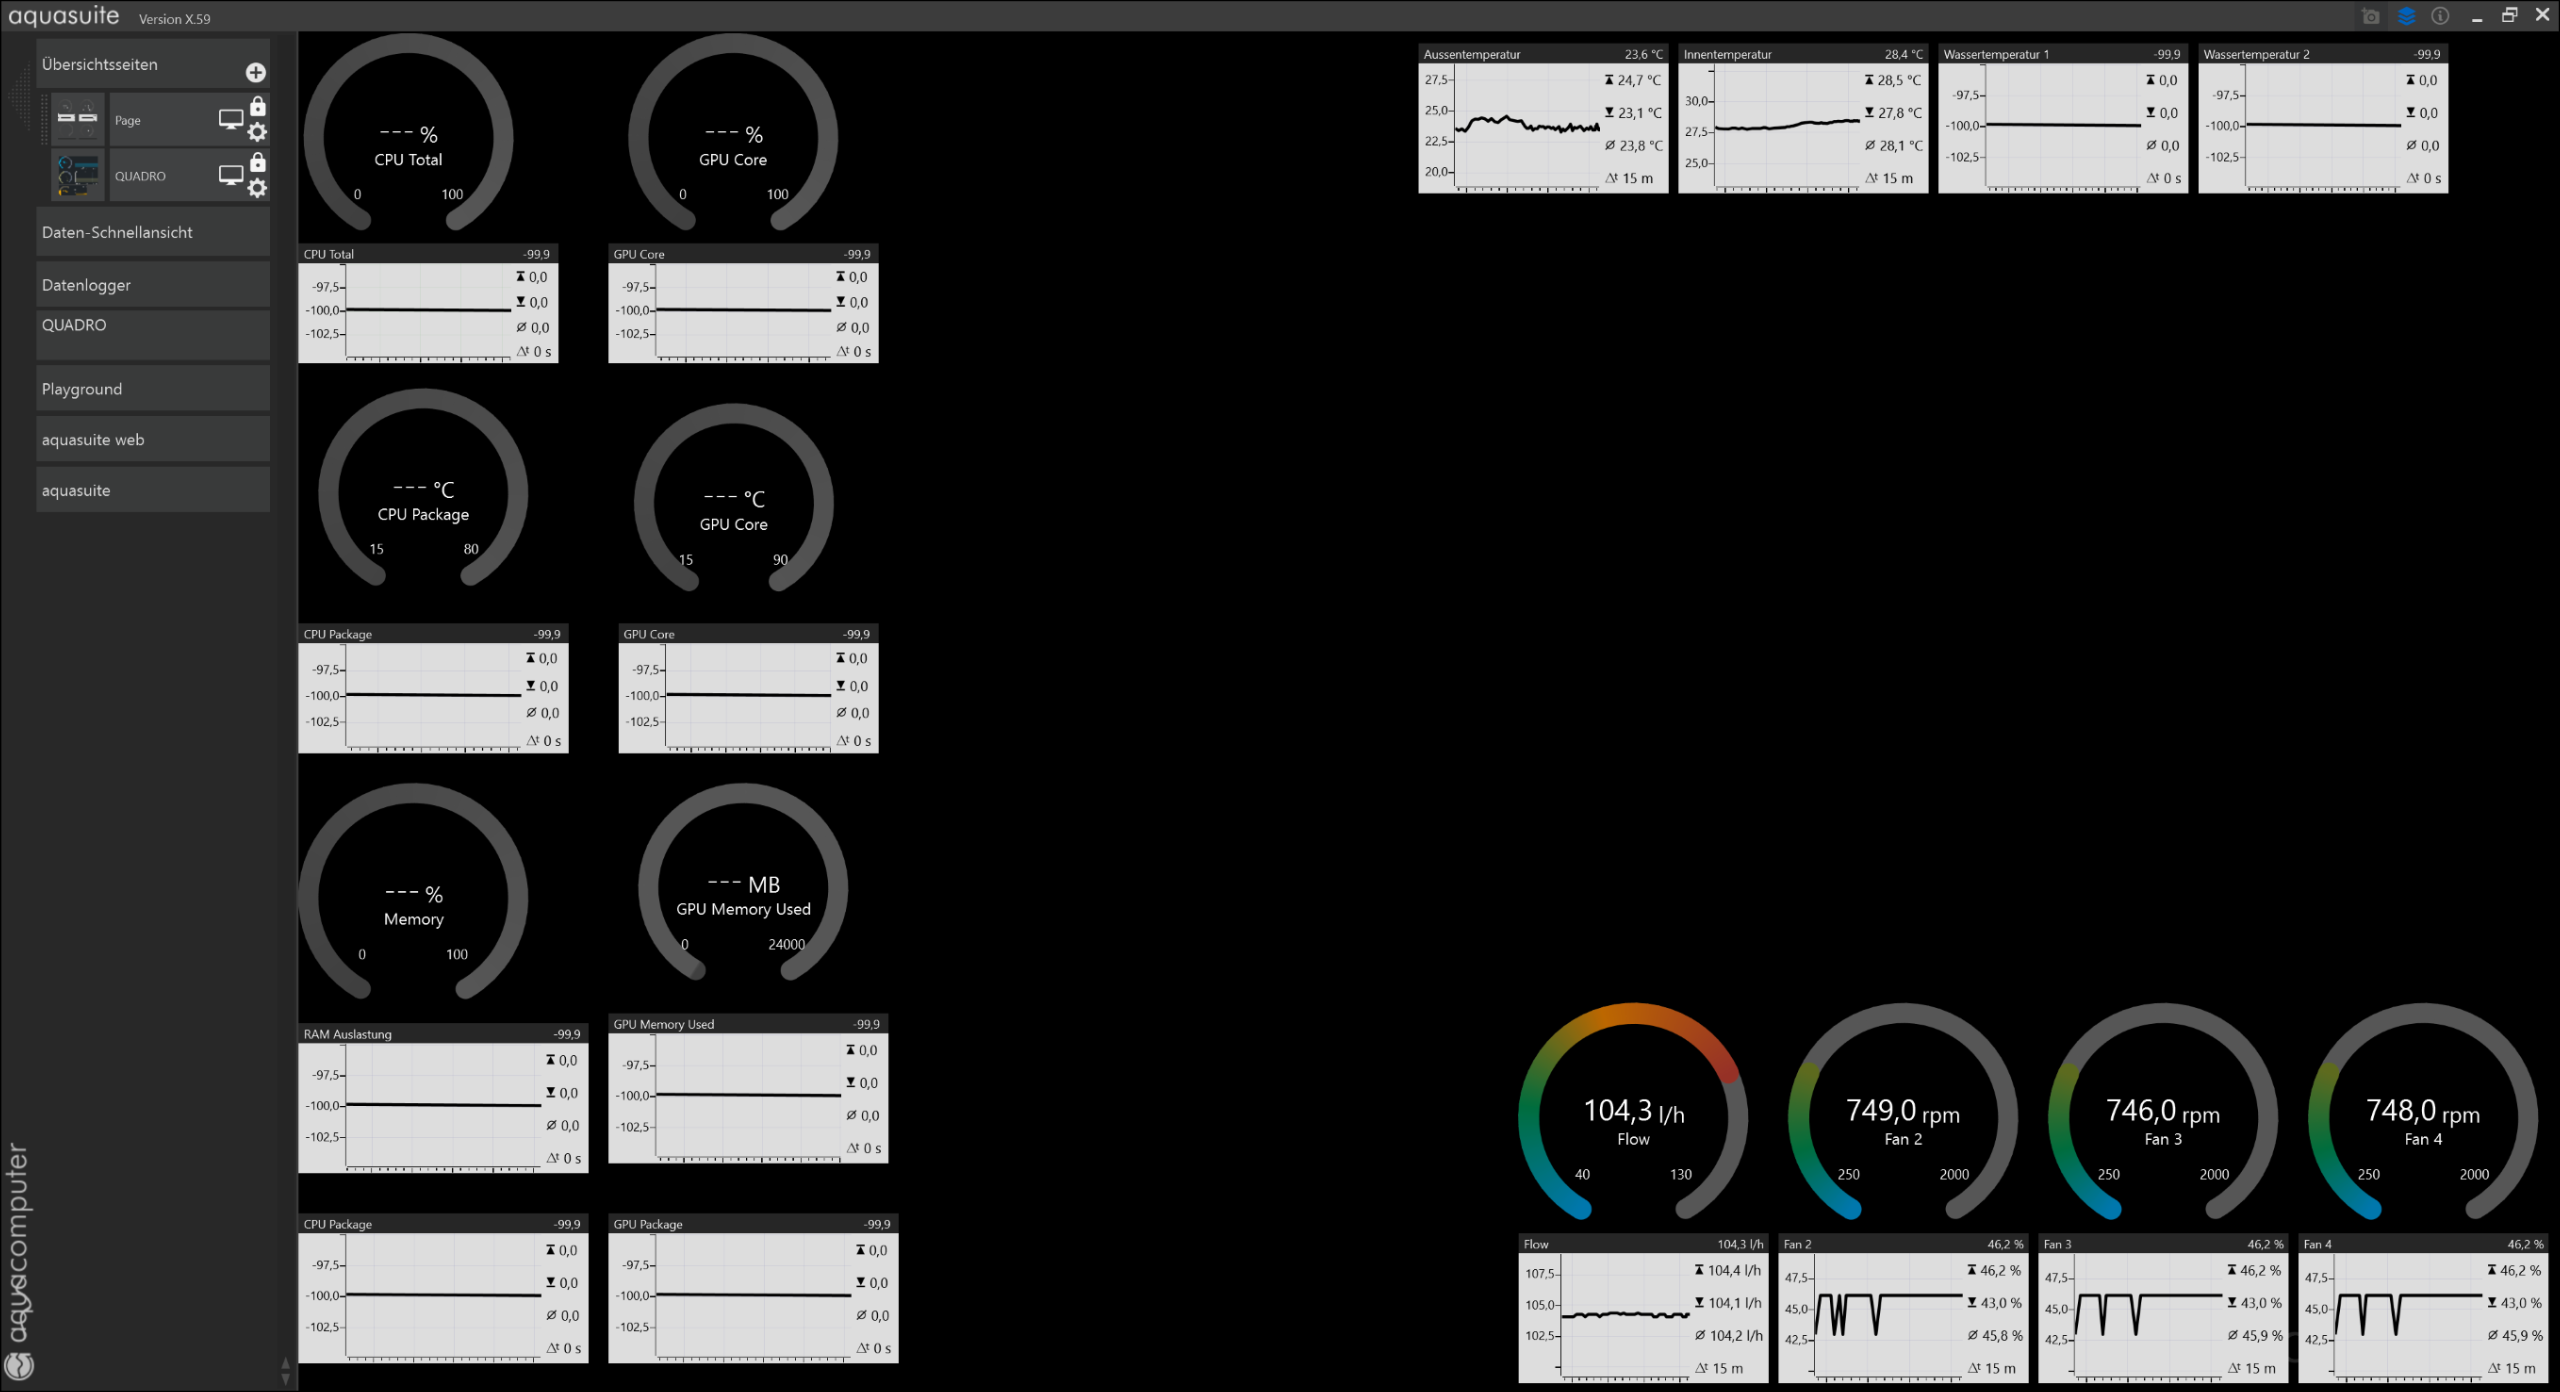Open the Playground menu entry

pos(153,389)
